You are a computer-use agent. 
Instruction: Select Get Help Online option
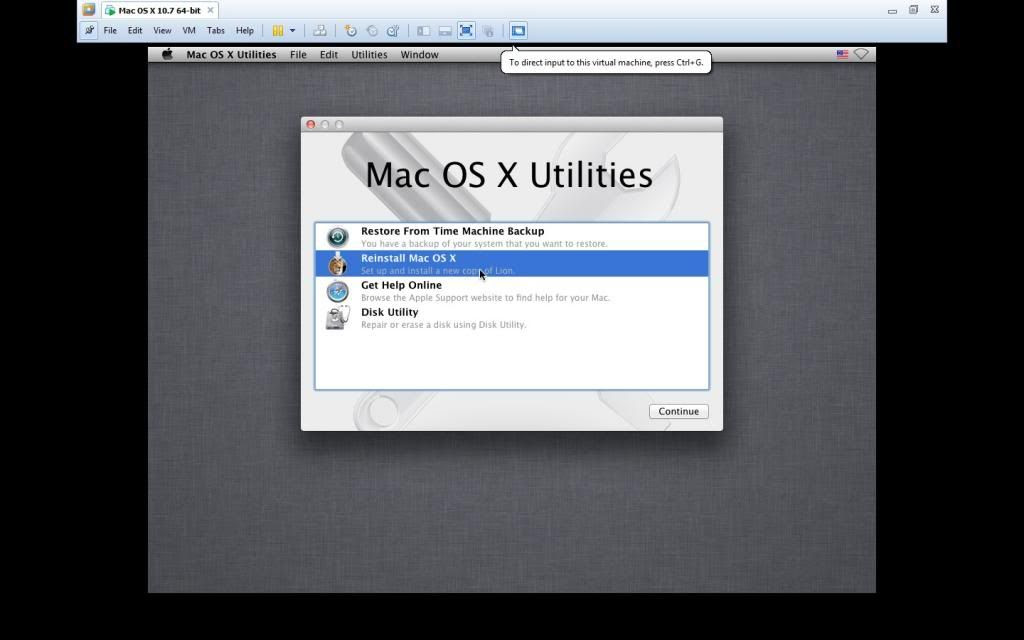point(512,291)
